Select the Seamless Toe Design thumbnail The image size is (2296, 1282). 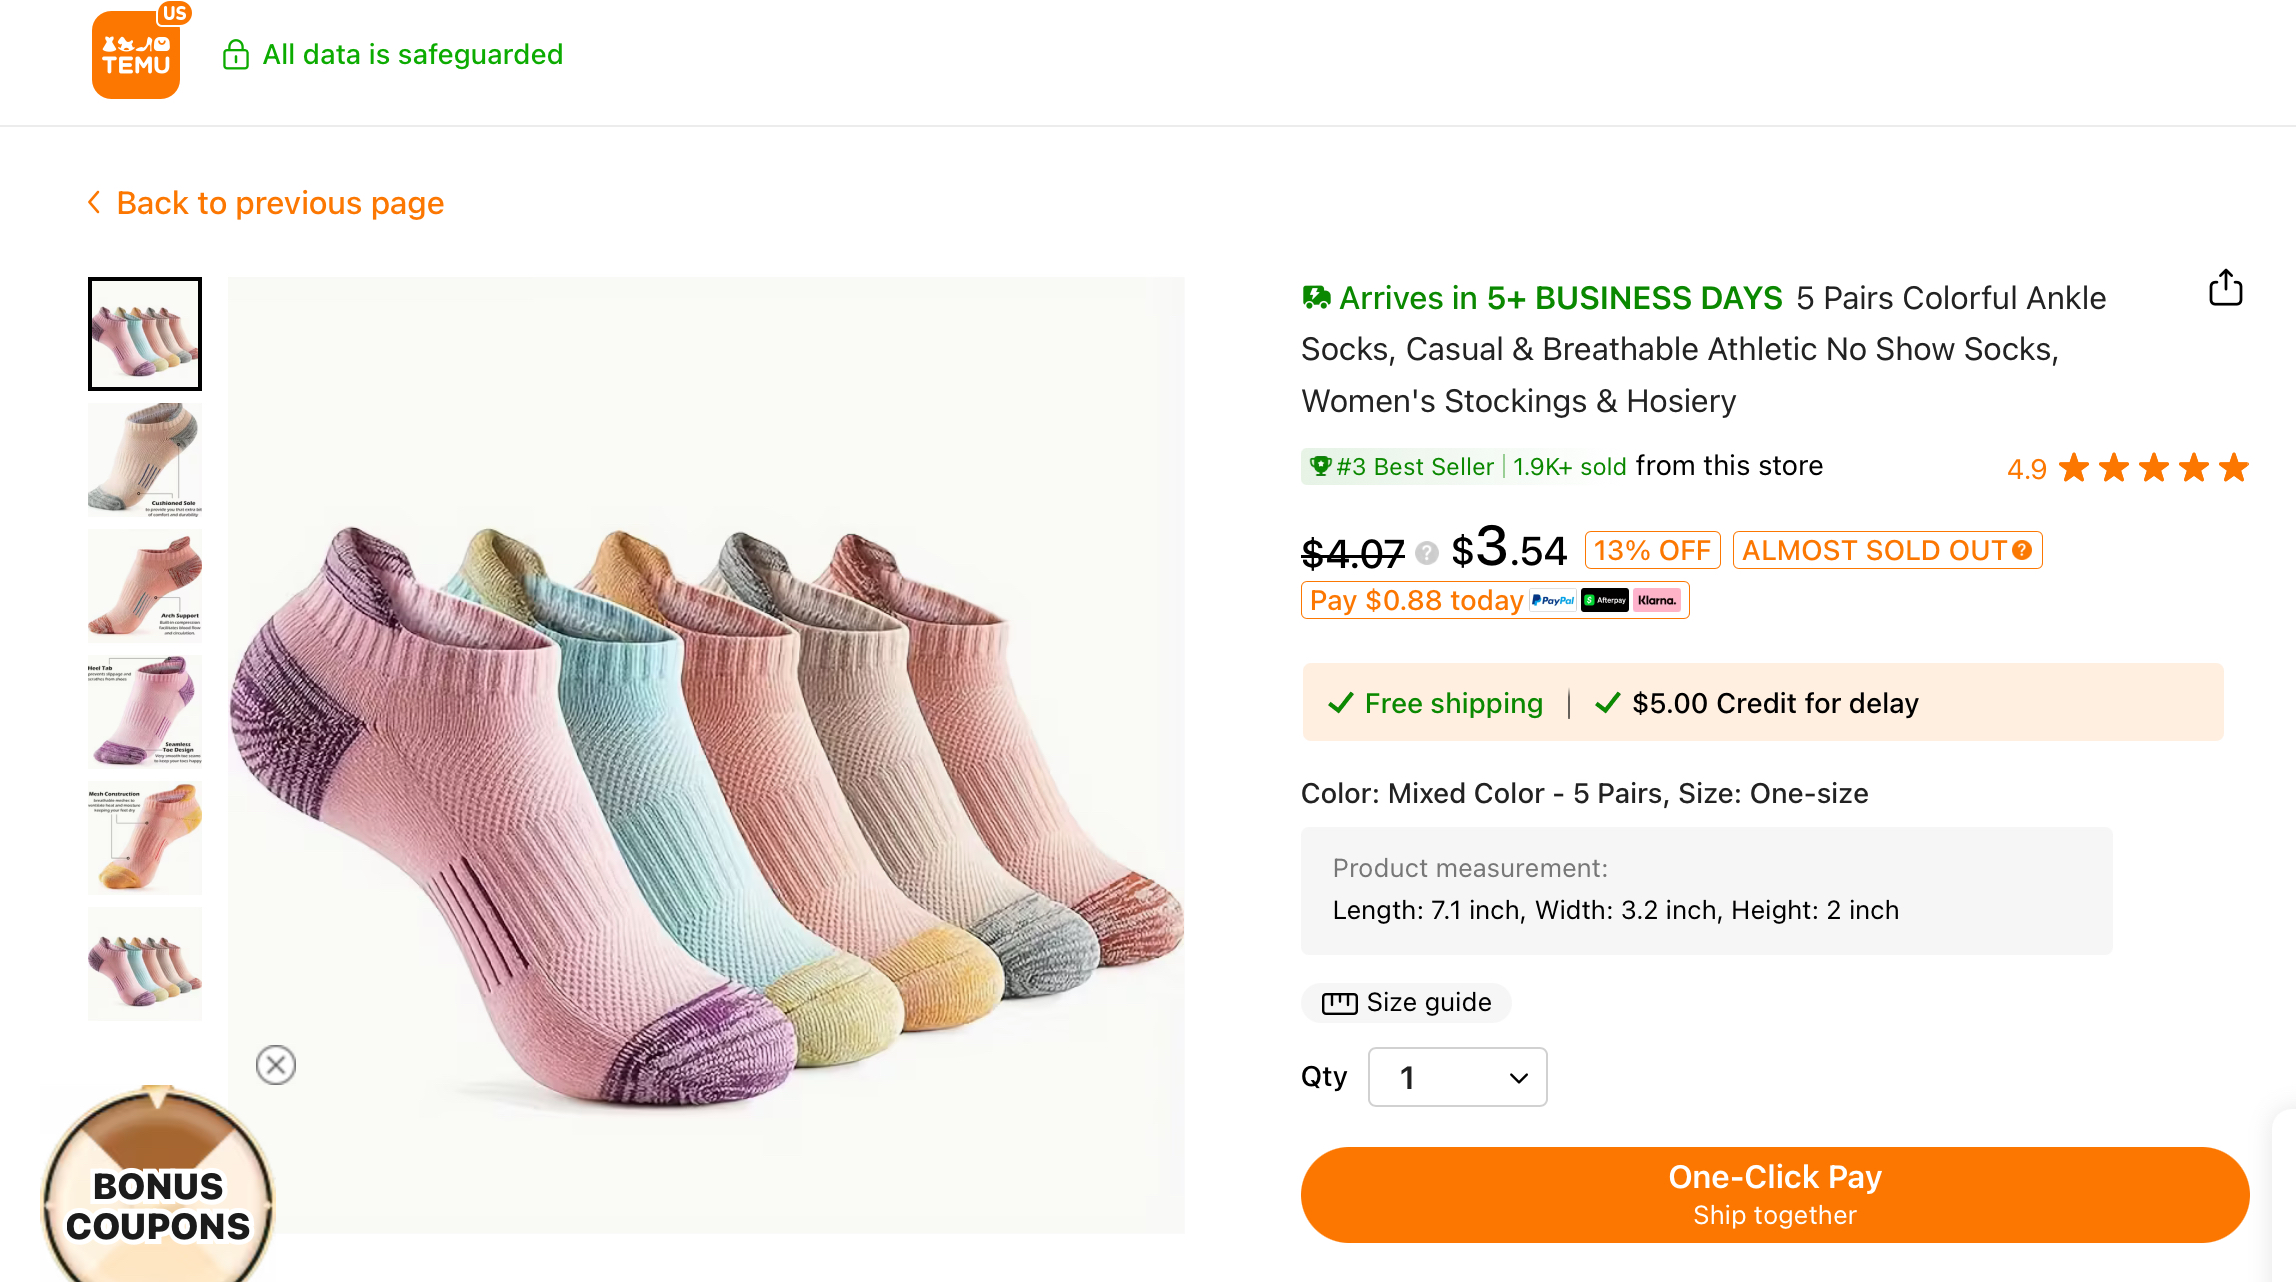click(145, 712)
